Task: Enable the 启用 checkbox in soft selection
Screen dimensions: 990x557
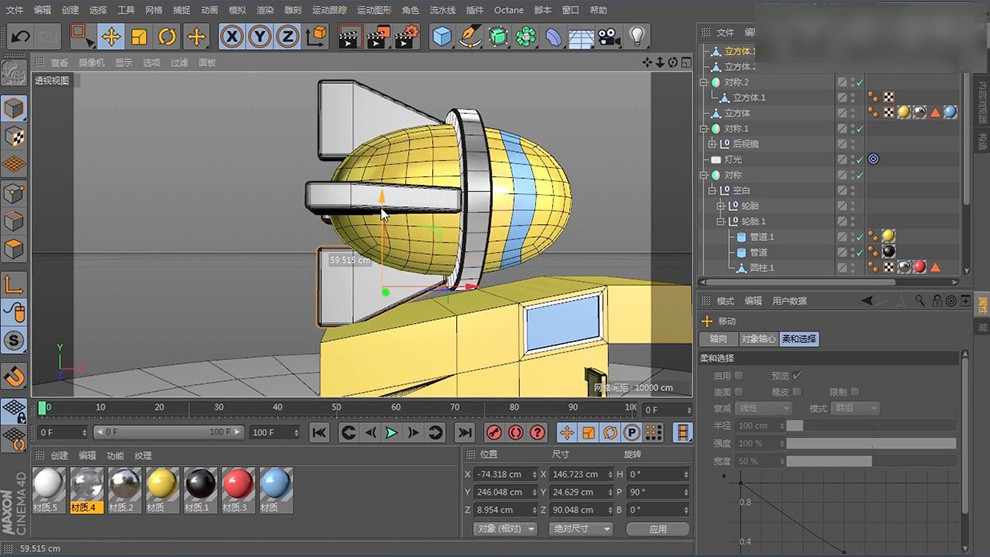Action: [x=739, y=376]
